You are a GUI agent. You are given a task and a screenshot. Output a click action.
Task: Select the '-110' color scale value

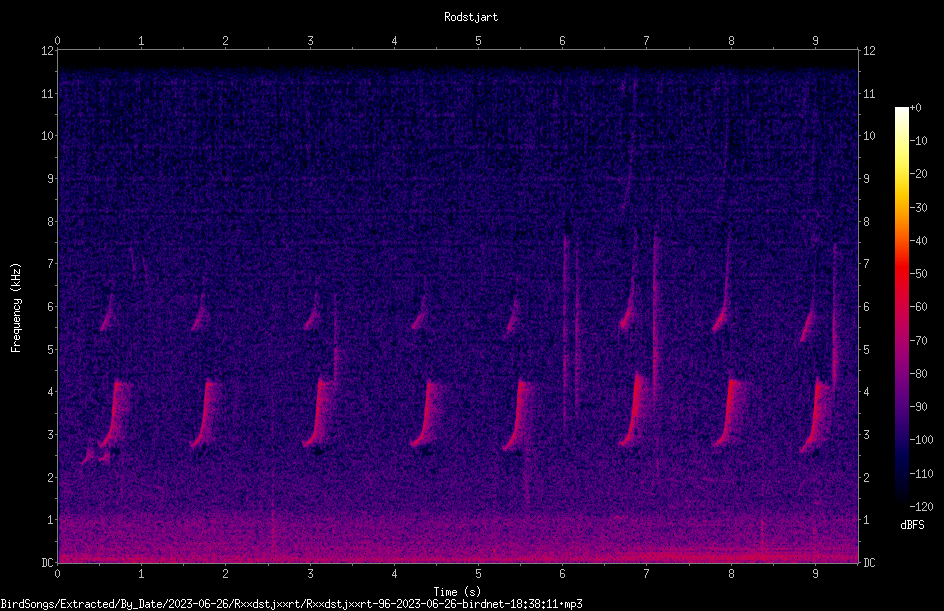click(x=922, y=474)
